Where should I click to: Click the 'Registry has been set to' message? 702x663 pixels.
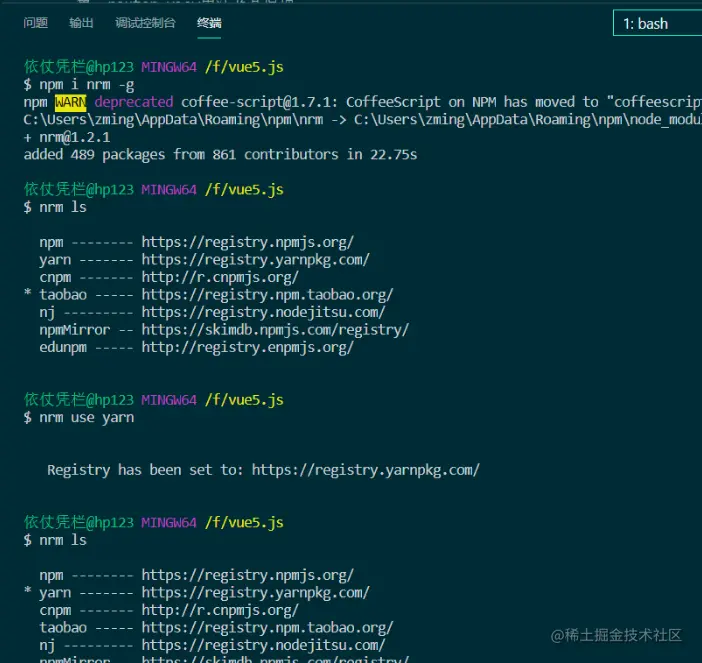[x=263, y=470]
